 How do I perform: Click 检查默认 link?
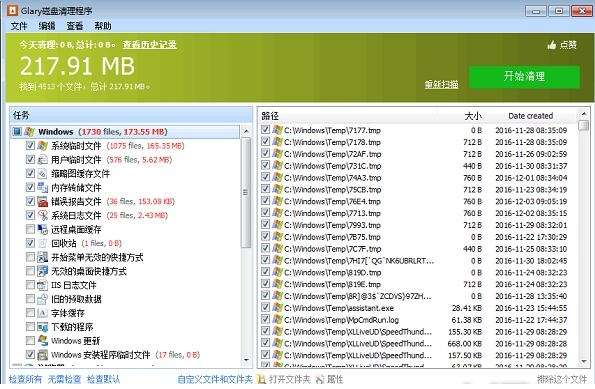pos(103,379)
